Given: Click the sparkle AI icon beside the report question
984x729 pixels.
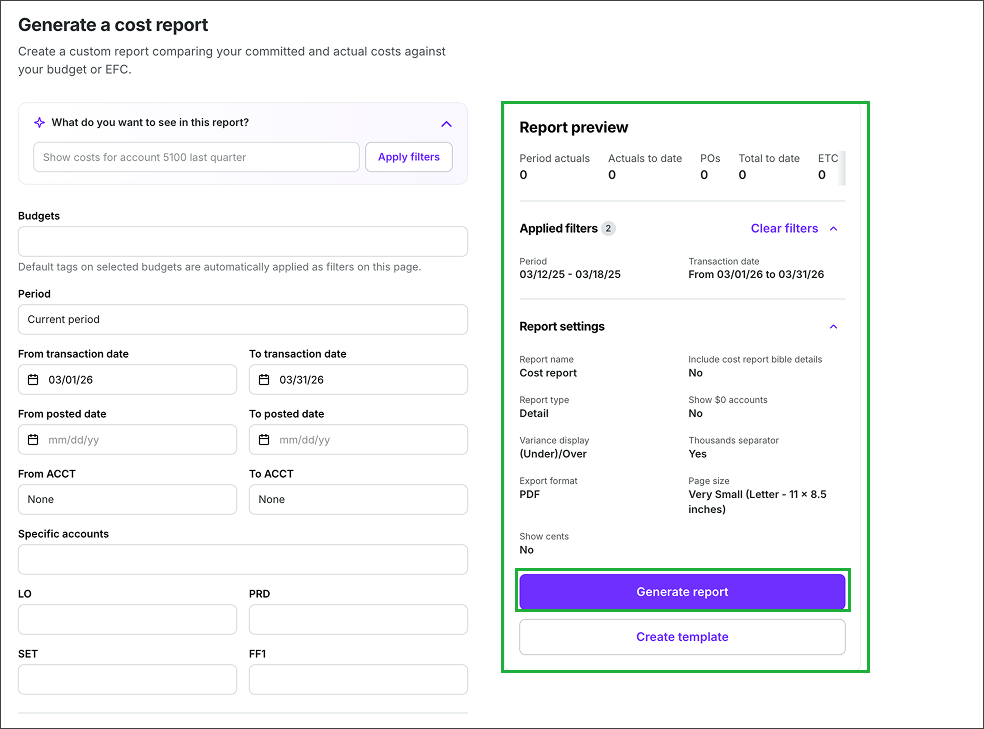Looking at the screenshot, I should pos(39,122).
